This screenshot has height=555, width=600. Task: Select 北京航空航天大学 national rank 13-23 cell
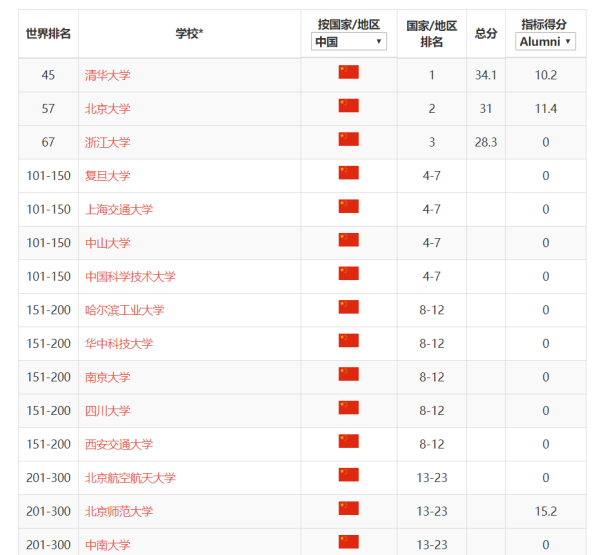tap(432, 478)
